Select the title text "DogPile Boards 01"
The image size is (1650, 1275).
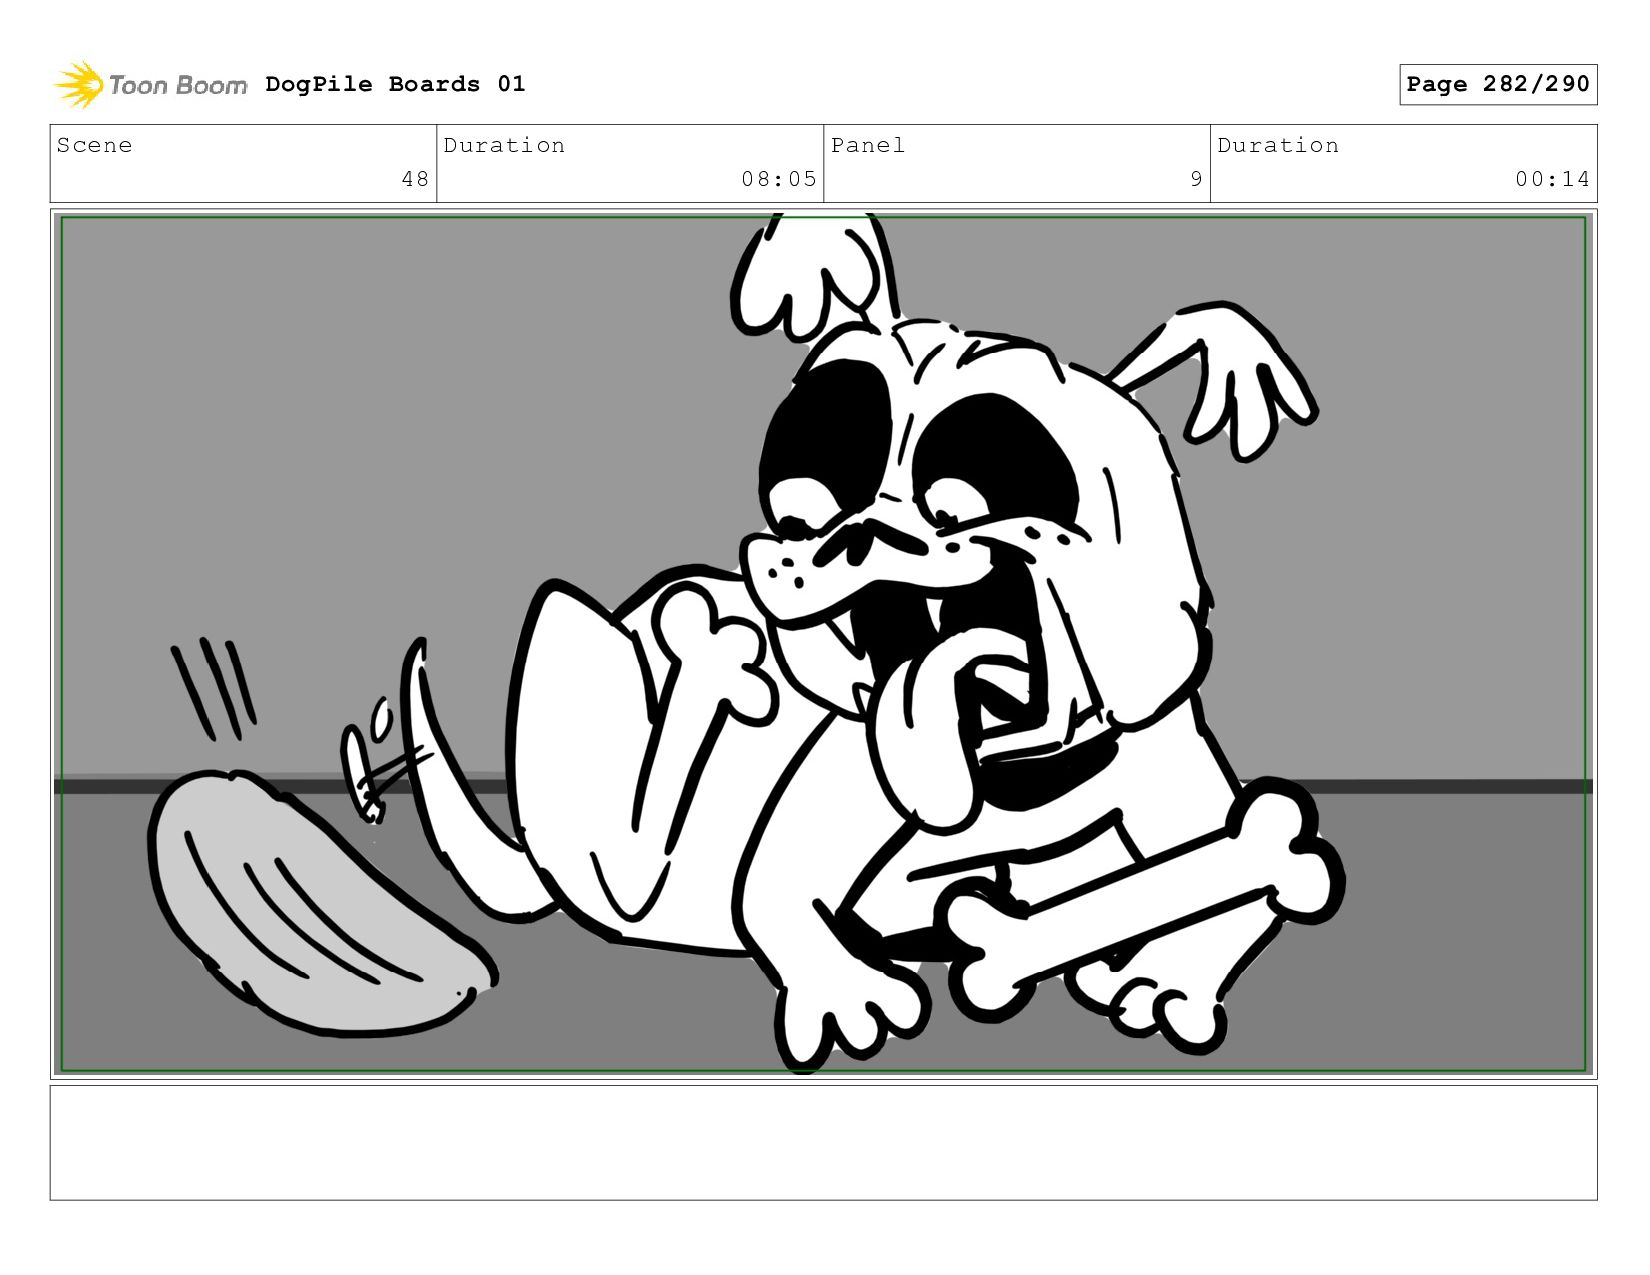pyautogui.click(x=395, y=84)
